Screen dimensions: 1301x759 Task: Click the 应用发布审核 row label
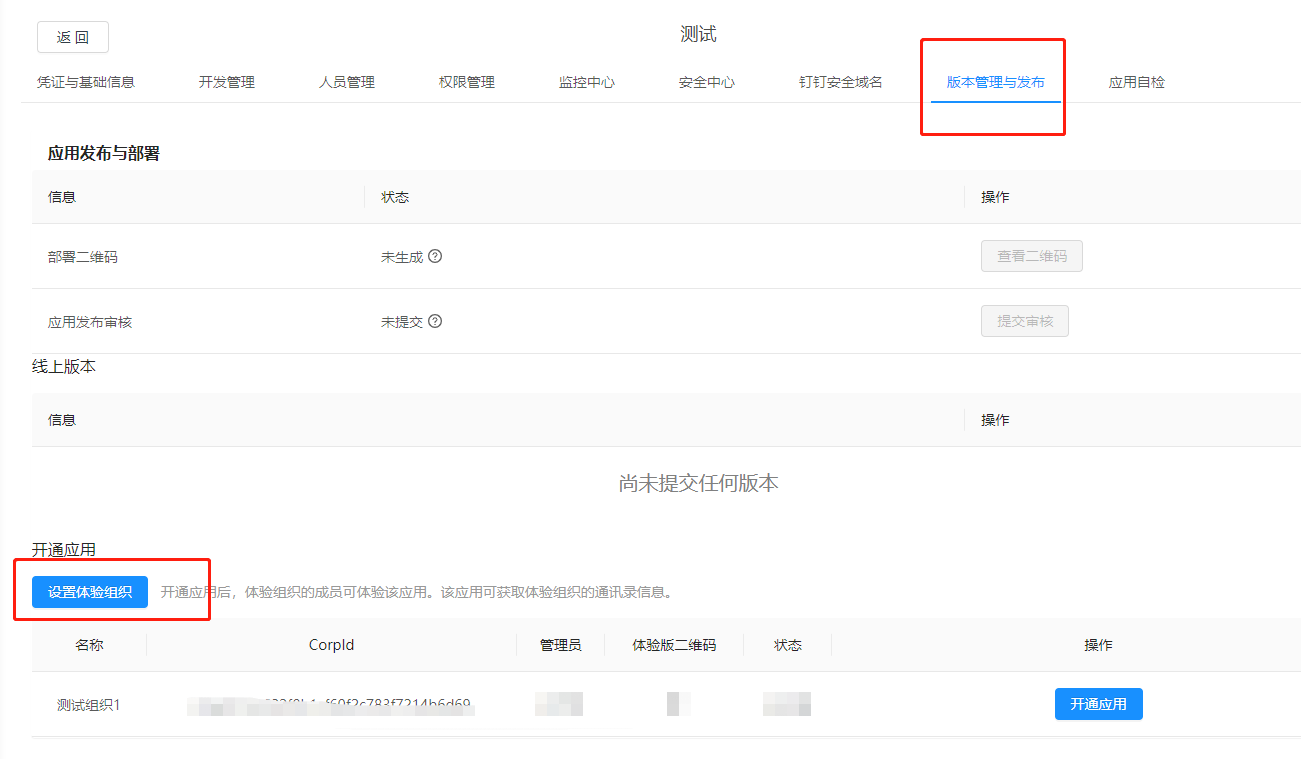click(90, 322)
